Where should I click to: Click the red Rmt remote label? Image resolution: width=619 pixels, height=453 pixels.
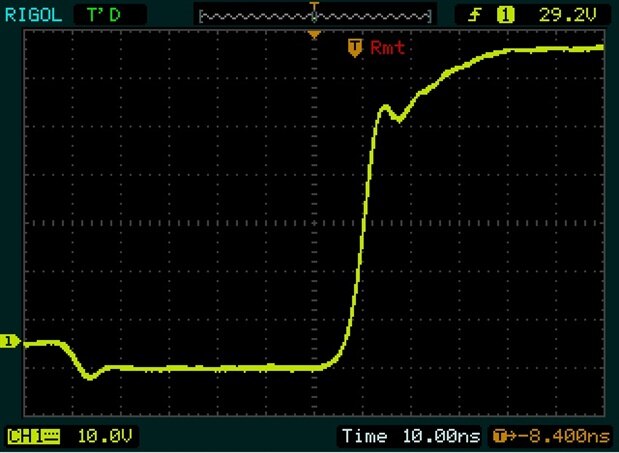(x=388, y=48)
